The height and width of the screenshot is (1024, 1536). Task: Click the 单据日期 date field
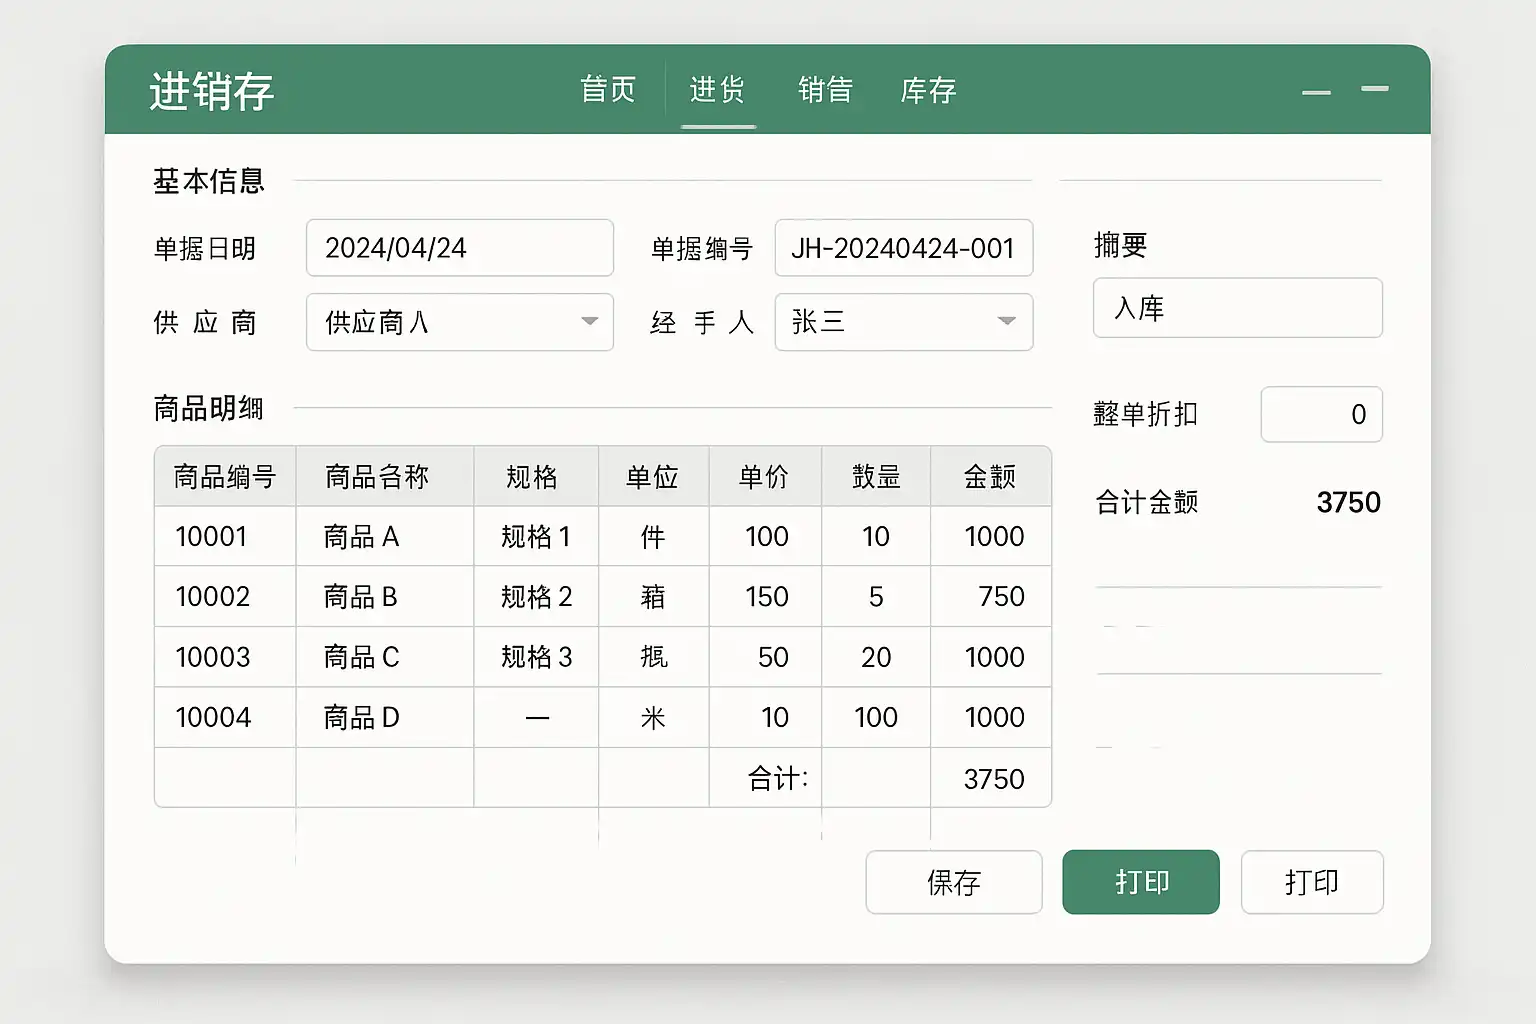coord(459,248)
